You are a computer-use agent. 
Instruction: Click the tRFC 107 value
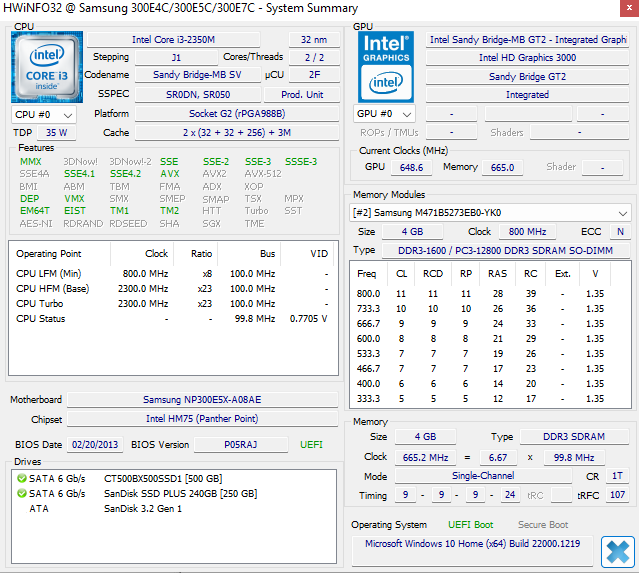point(617,495)
